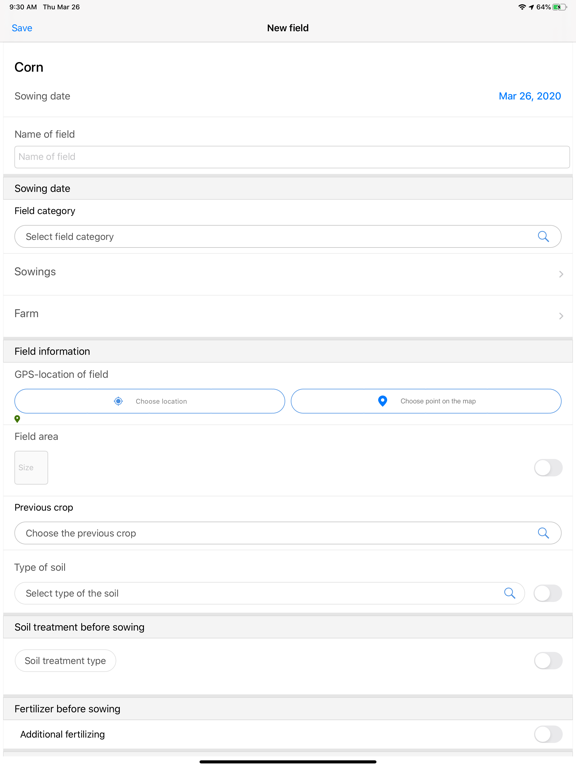Open Choose the previous crop selector
Viewport: 576px width, 768px height.
click(288, 533)
